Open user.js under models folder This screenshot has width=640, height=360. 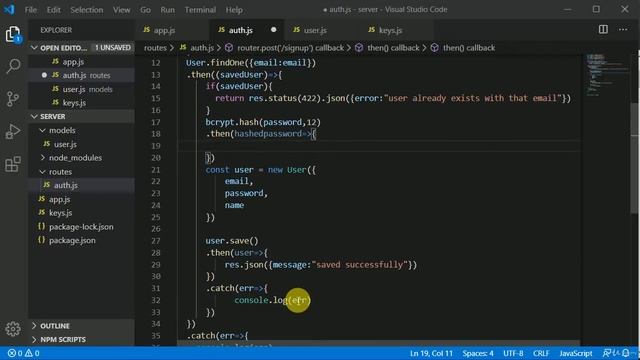pyautogui.click(x=81, y=144)
